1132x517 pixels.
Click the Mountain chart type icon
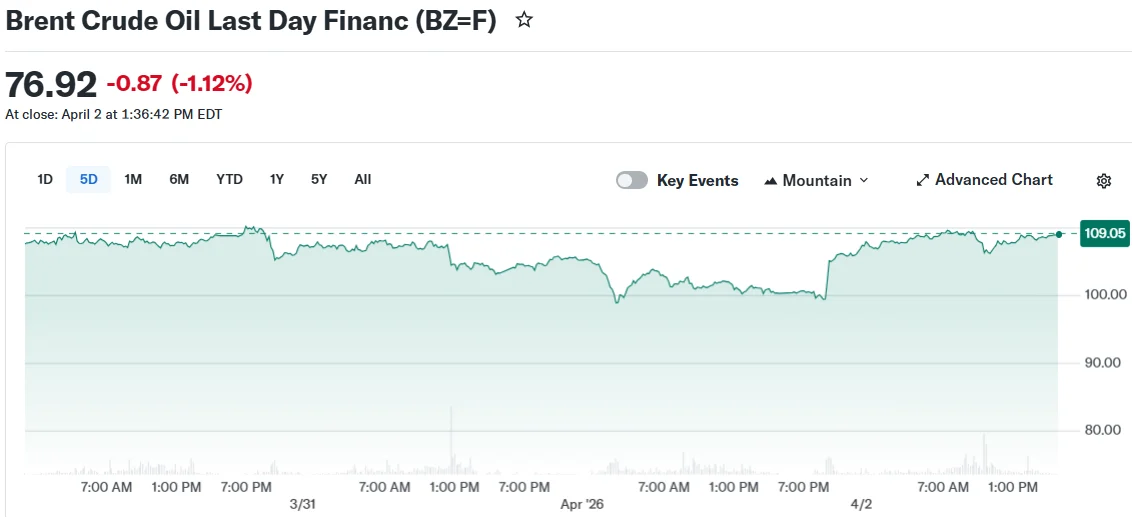(x=771, y=181)
